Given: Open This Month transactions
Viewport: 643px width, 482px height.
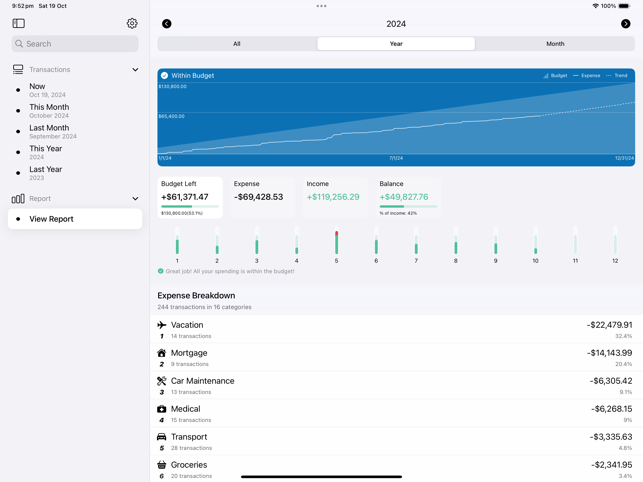Looking at the screenshot, I should pyautogui.click(x=75, y=111).
